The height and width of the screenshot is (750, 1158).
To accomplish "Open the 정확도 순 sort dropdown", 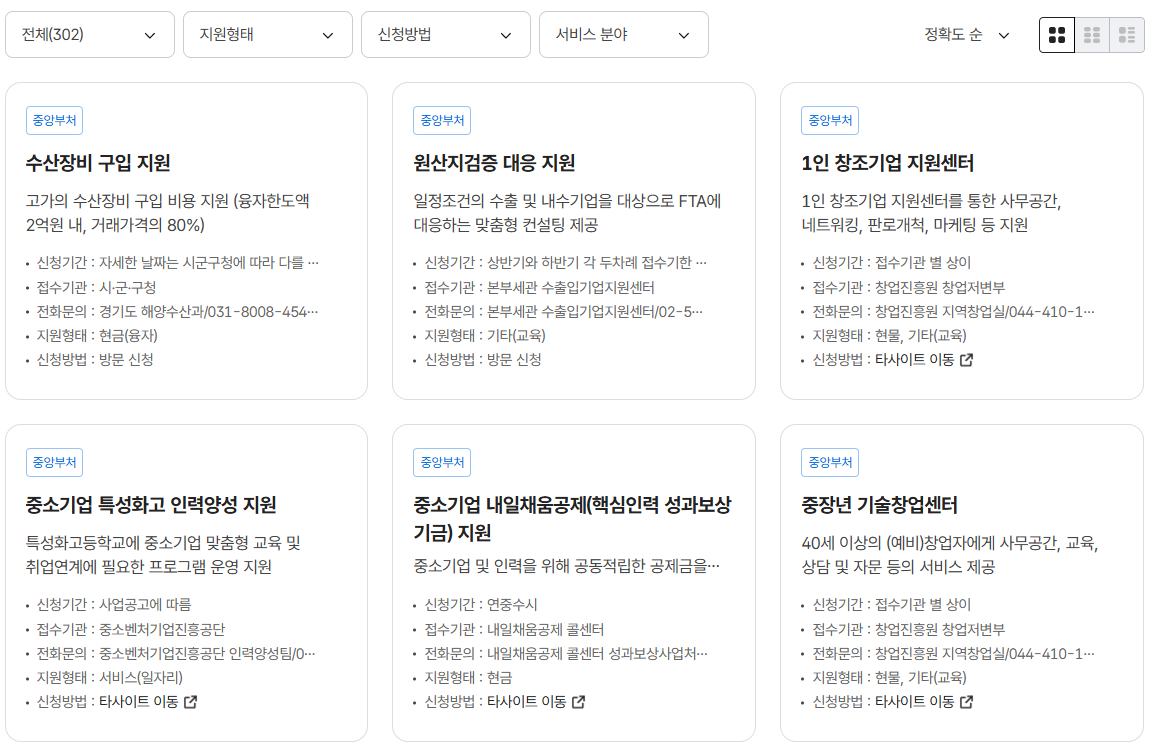I will (x=966, y=34).
